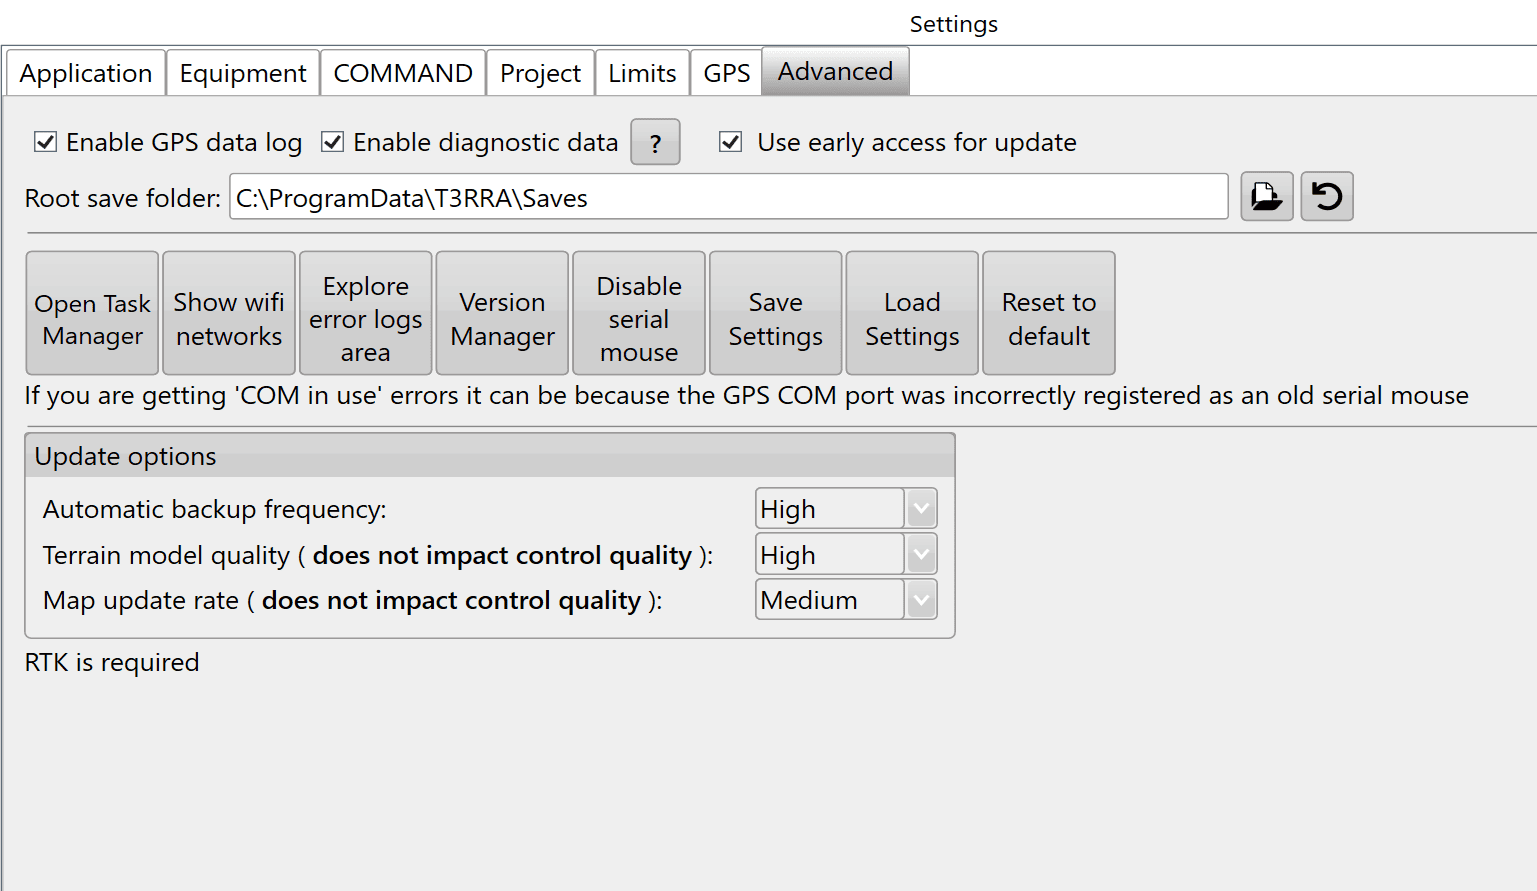Viewport: 1537px width, 891px height.
Task: Click the 'COM in use' errors note text
Action: pyautogui.click(x=746, y=396)
